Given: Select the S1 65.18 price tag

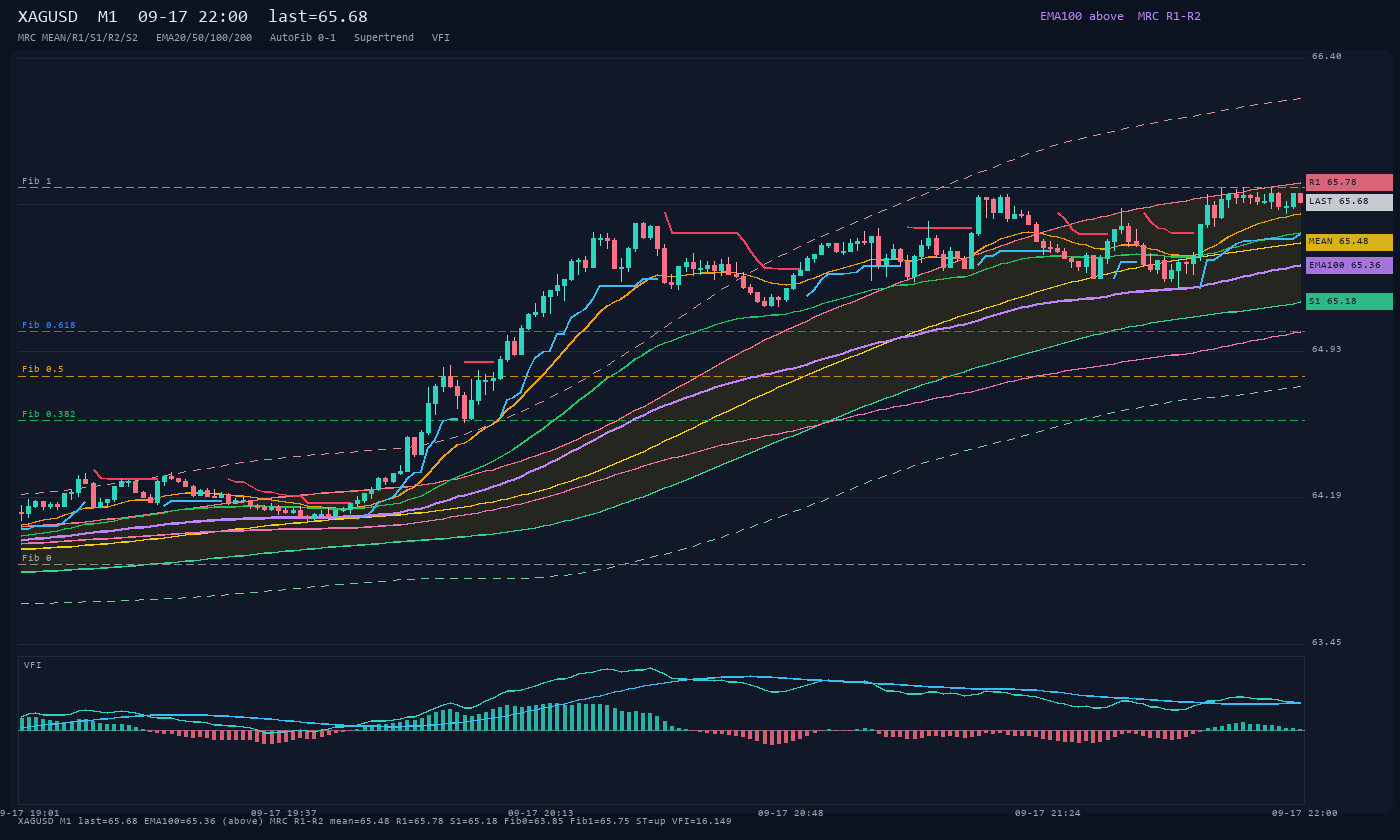Looking at the screenshot, I should pos(1349,301).
